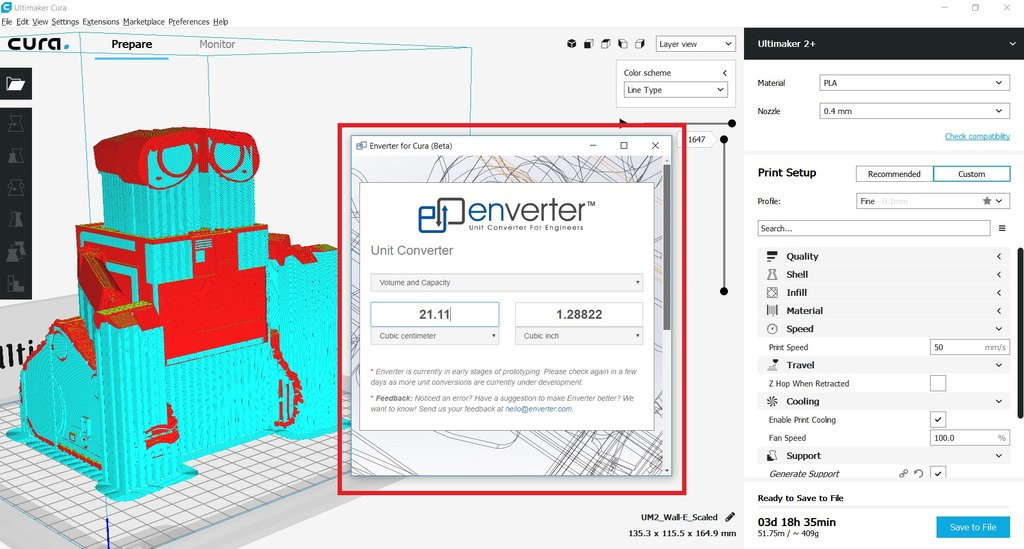Viewport: 1024px width, 549px height.
Task: Open the PLA material dropdown
Action: [x=914, y=83]
